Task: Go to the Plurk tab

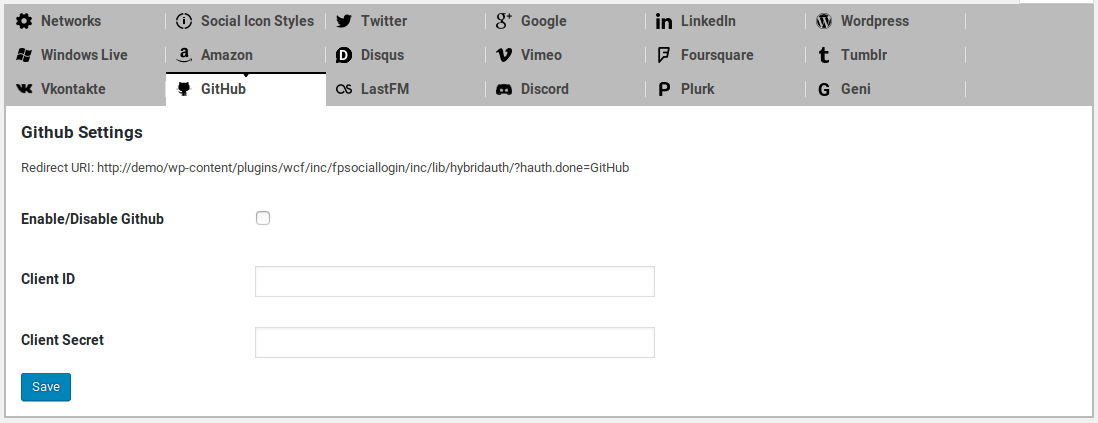Action: click(x=697, y=89)
